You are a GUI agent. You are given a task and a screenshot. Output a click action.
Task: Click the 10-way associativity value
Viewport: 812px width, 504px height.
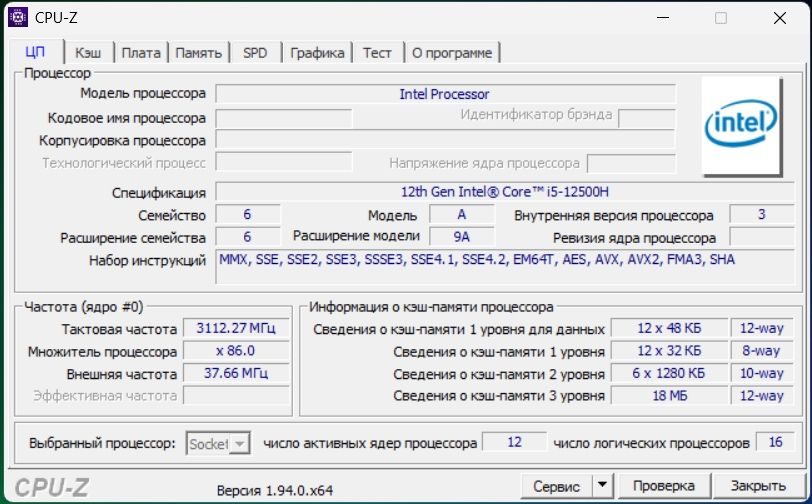pyautogui.click(x=762, y=373)
